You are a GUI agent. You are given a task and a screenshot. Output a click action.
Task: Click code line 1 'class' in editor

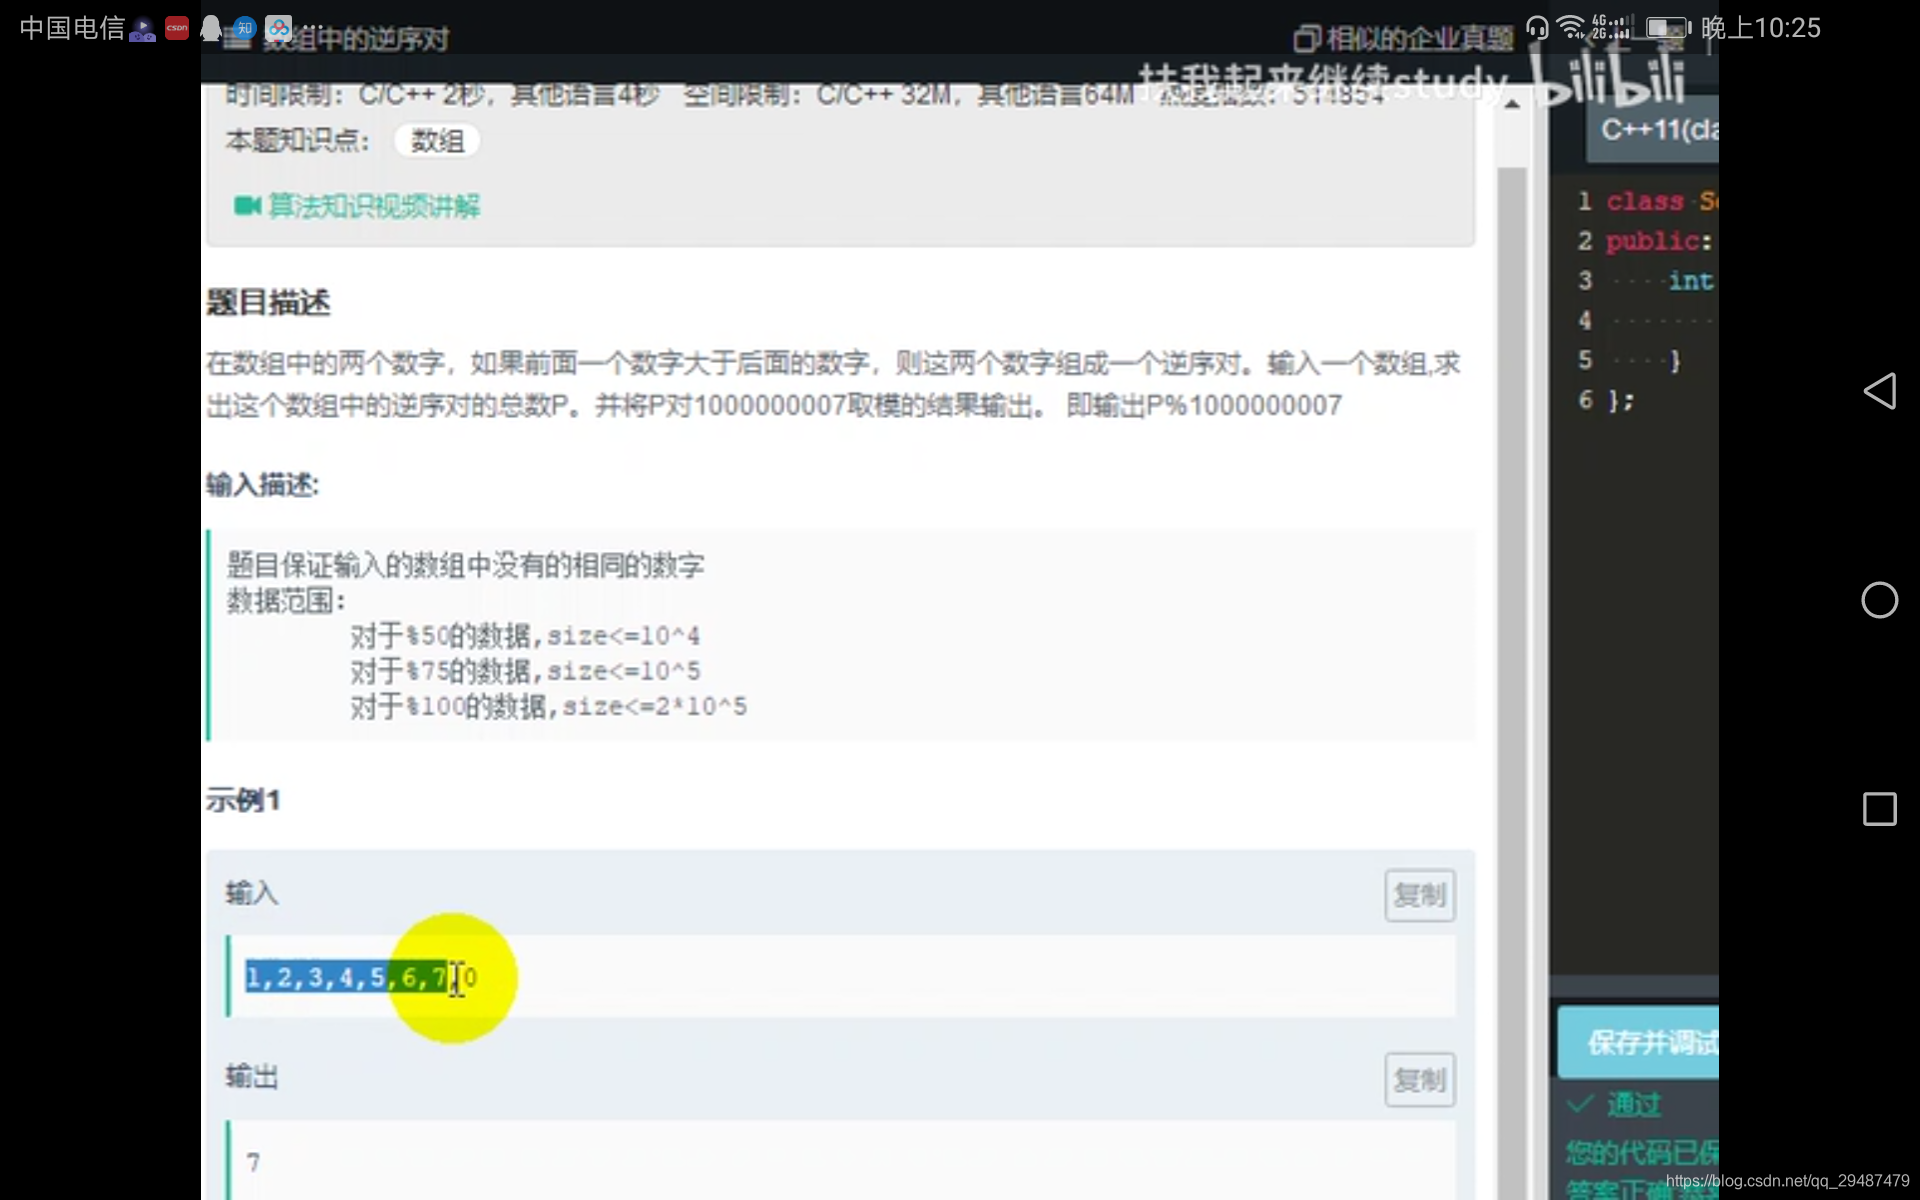1645,201
